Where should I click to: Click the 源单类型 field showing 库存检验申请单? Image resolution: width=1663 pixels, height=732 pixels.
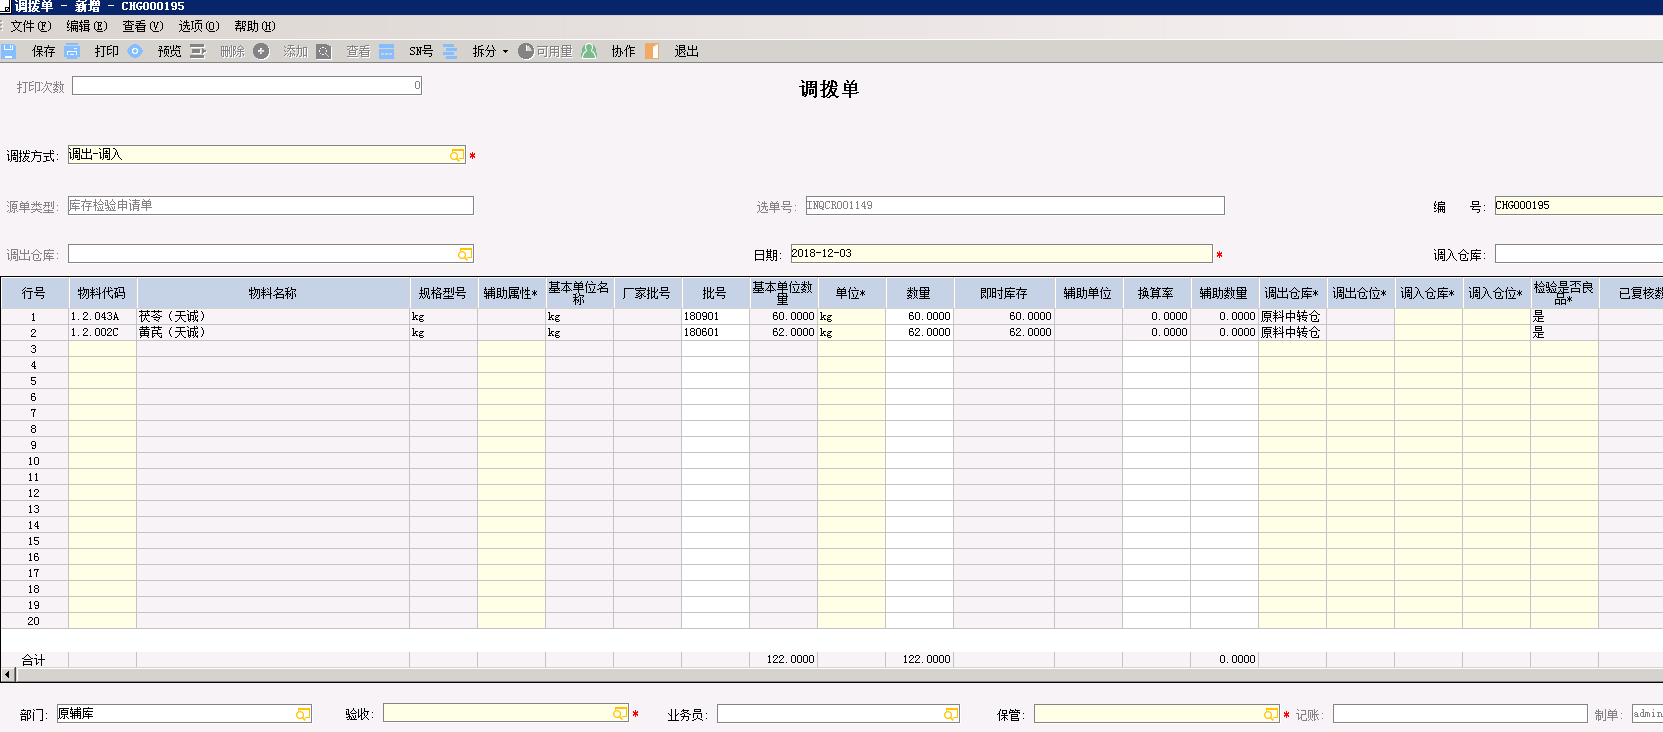coord(271,205)
